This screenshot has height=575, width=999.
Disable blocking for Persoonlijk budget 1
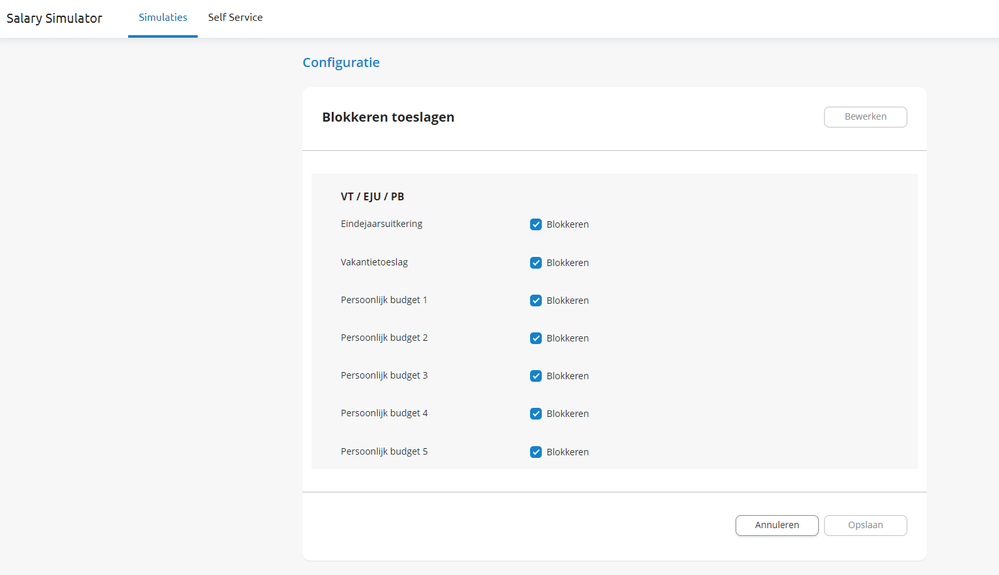click(536, 301)
